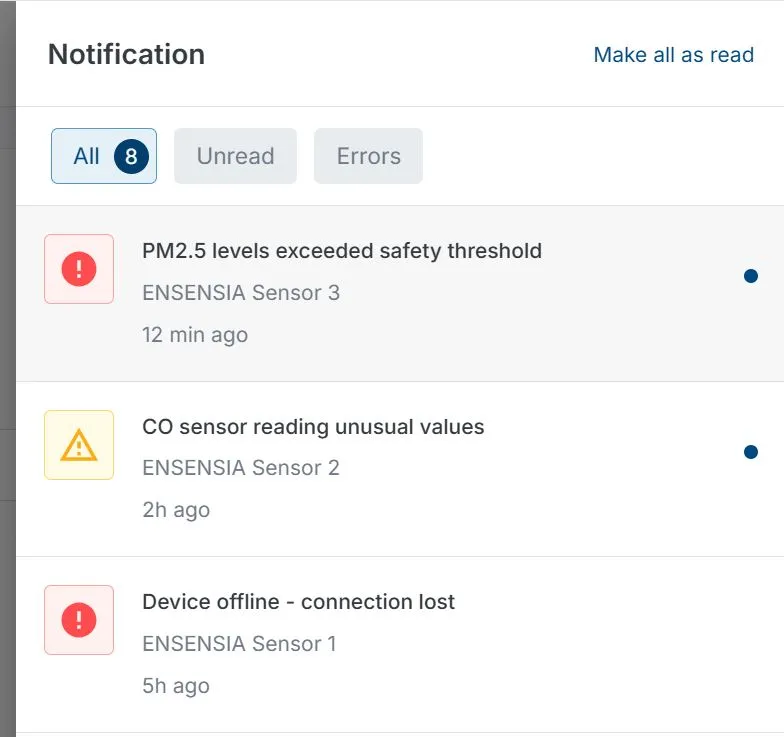Screen dimensions: 784x737
Task: Switch to the Unread tab
Action: point(235,156)
